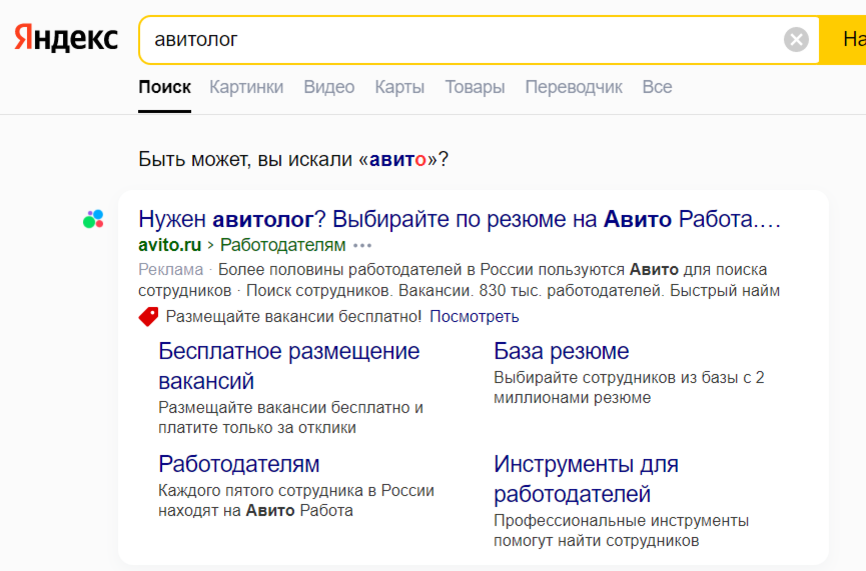Click the yellow search button
866x571 pixels.
pyautogui.click(x=843, y=40)
